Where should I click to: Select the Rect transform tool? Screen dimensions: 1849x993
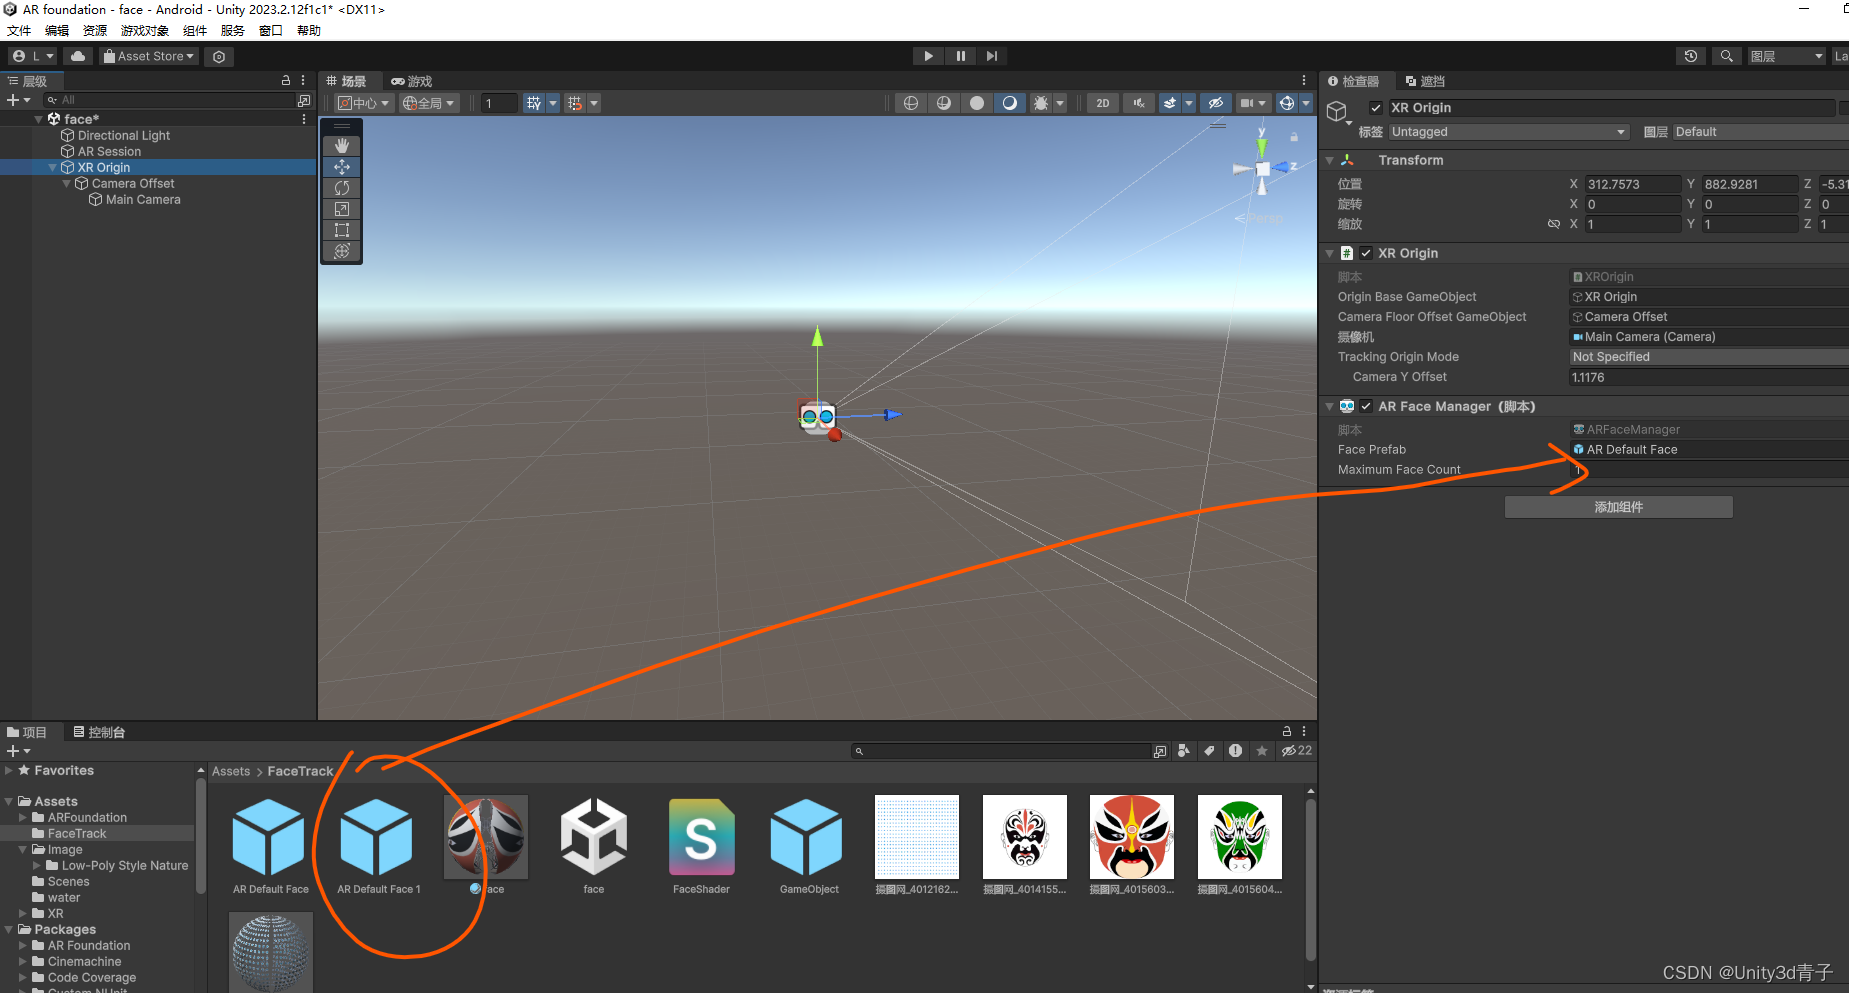tap(342, 230)
